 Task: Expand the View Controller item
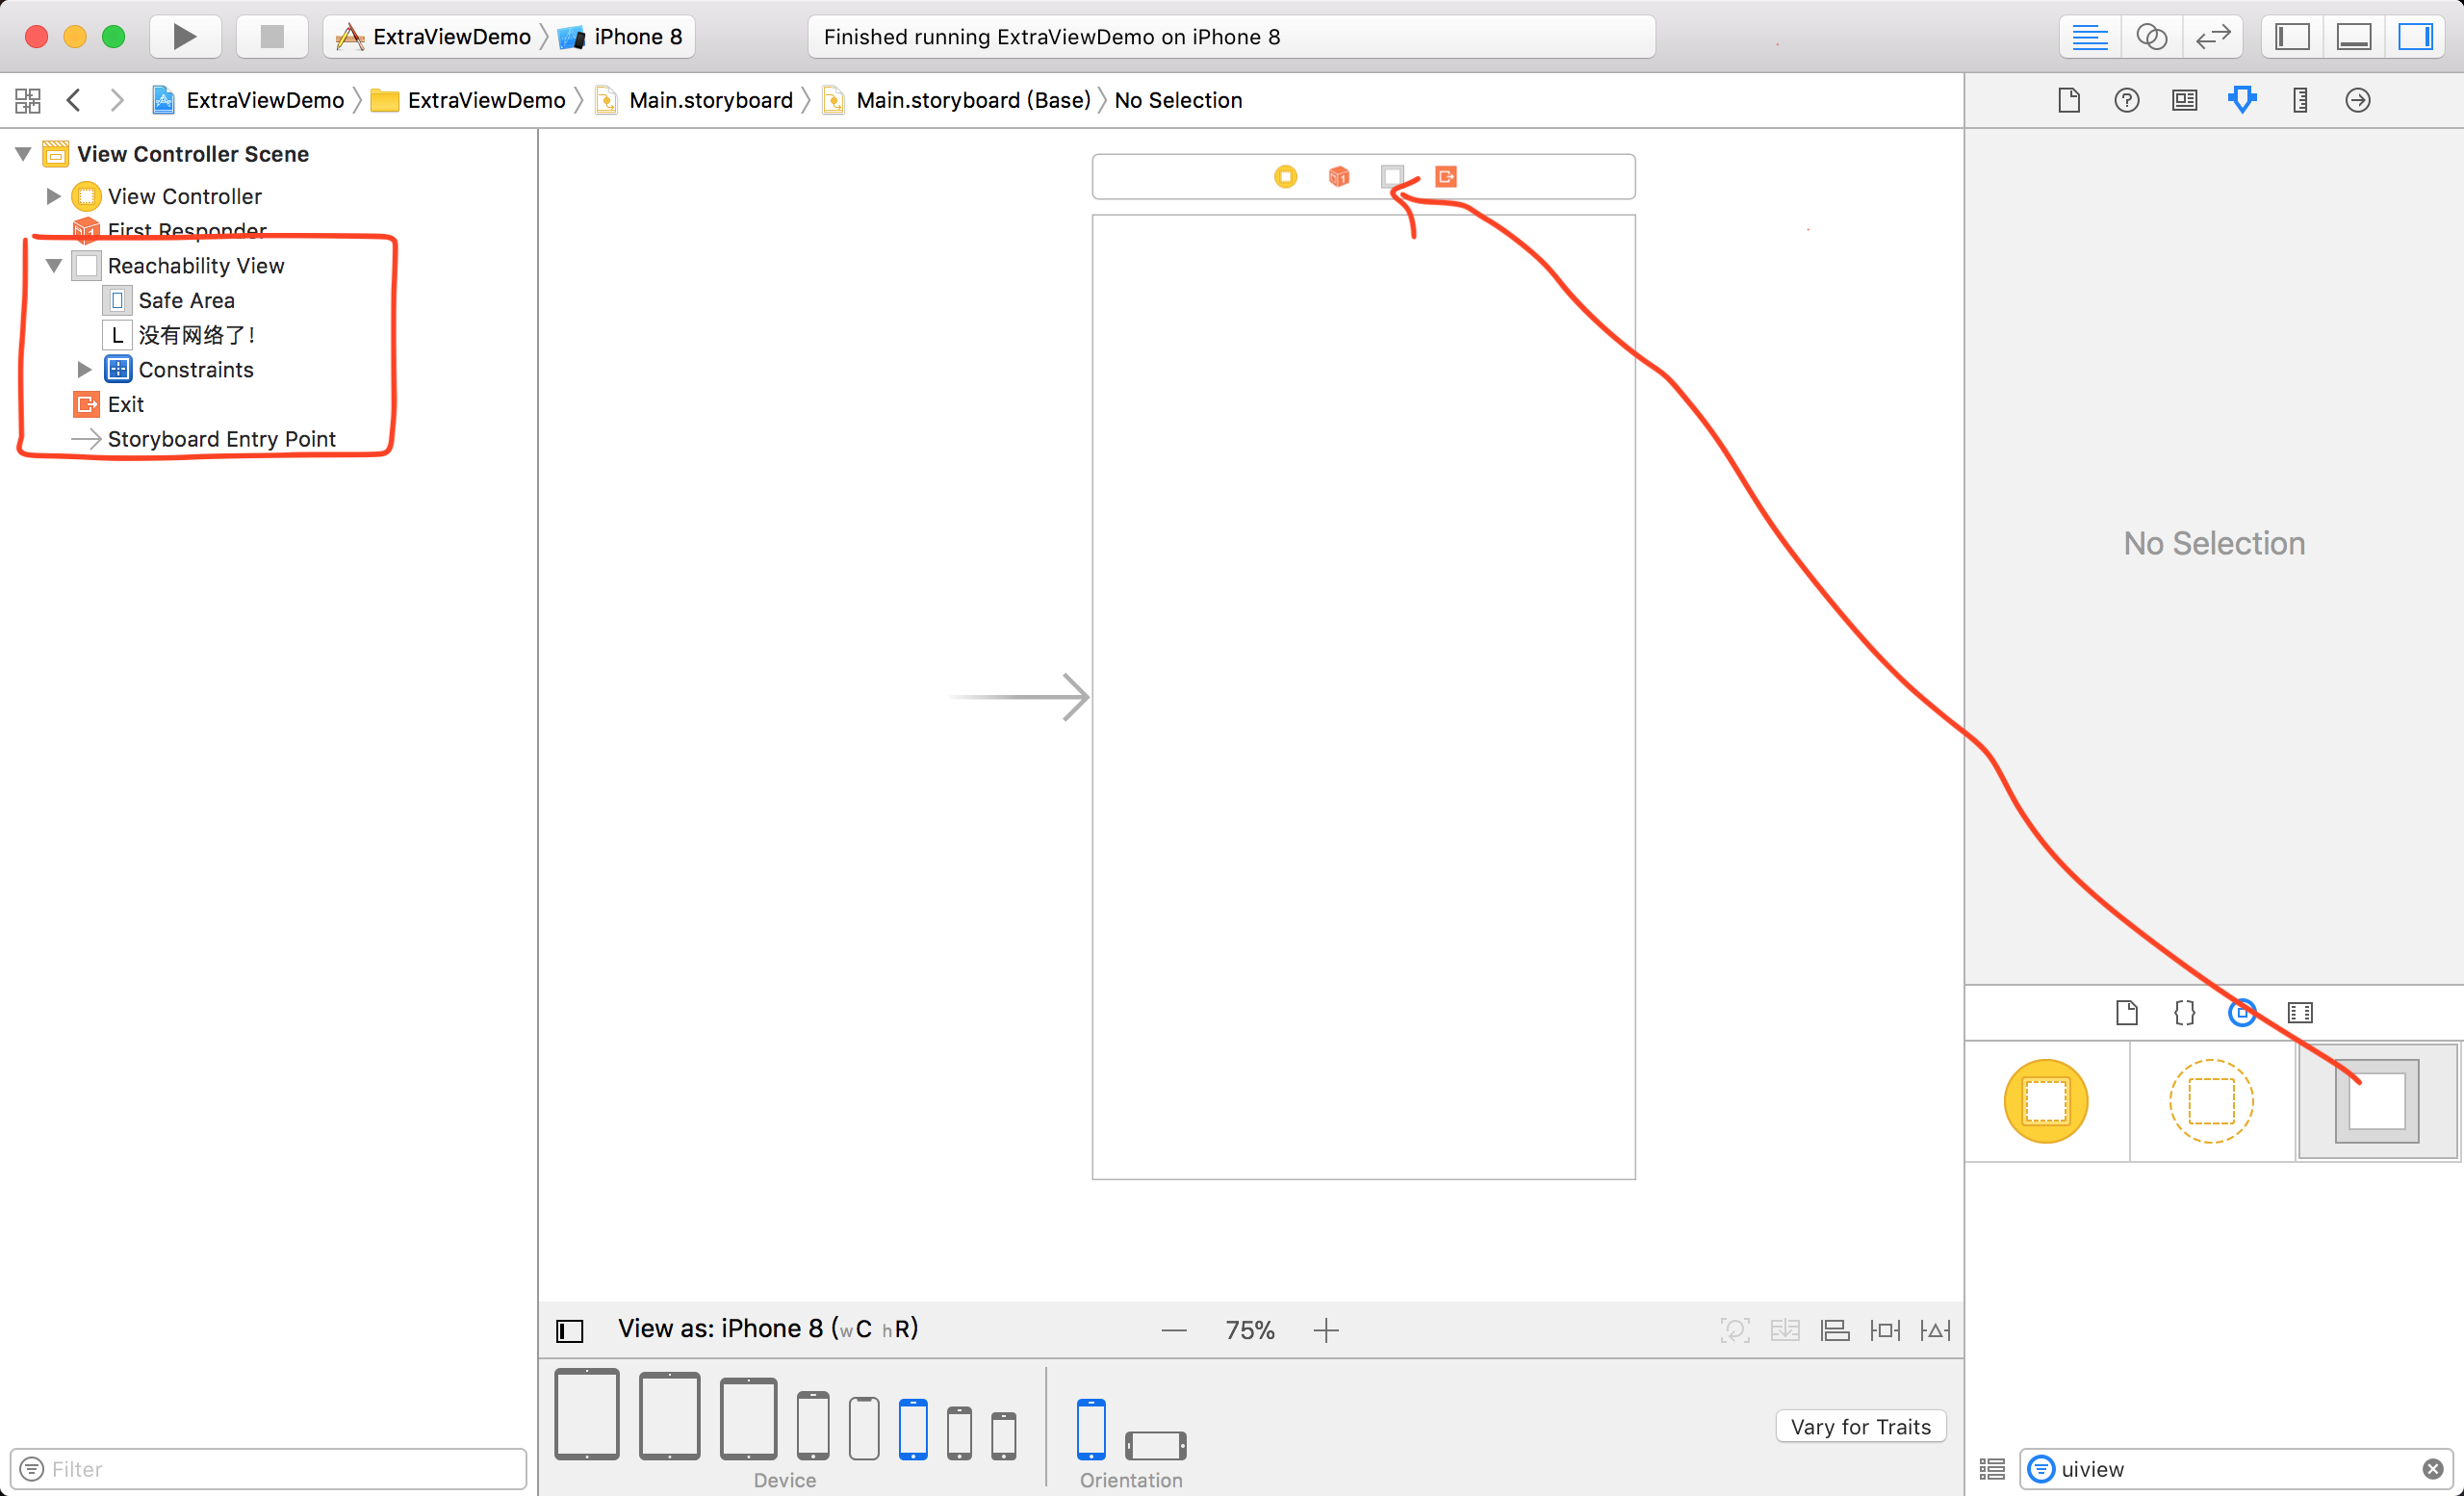[54, 197]
